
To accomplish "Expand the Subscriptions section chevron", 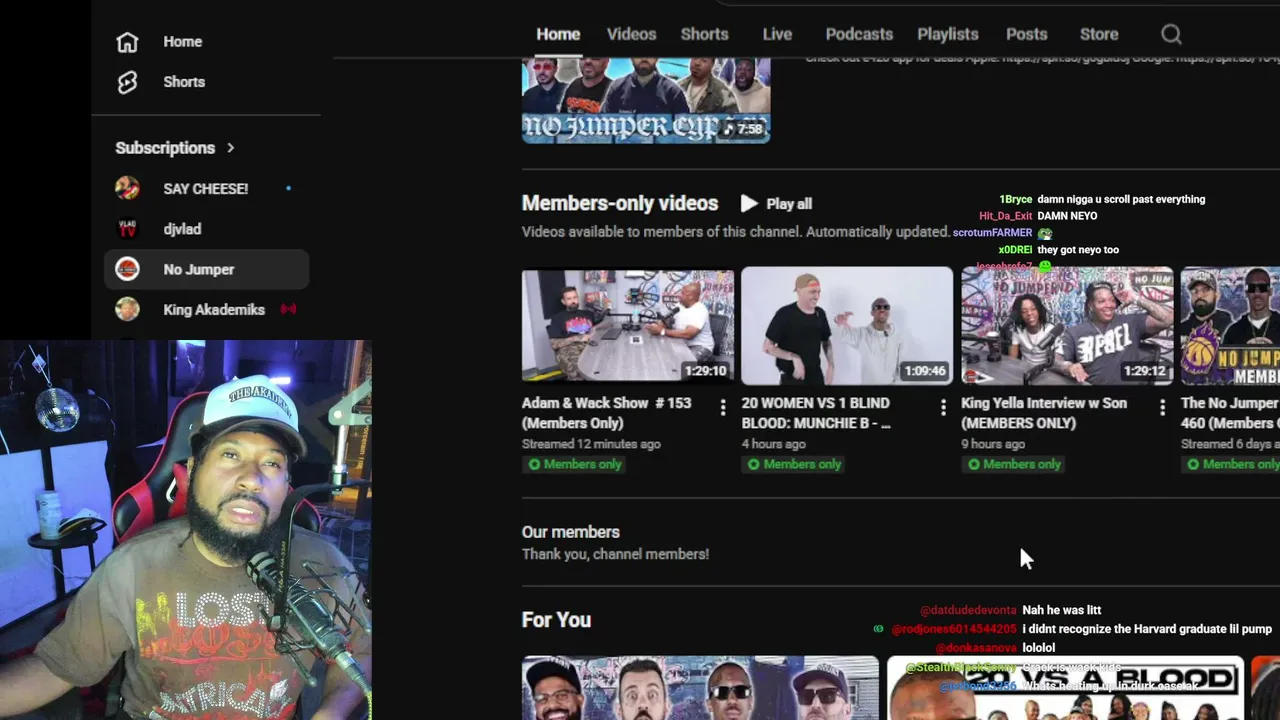I will 230,148.
